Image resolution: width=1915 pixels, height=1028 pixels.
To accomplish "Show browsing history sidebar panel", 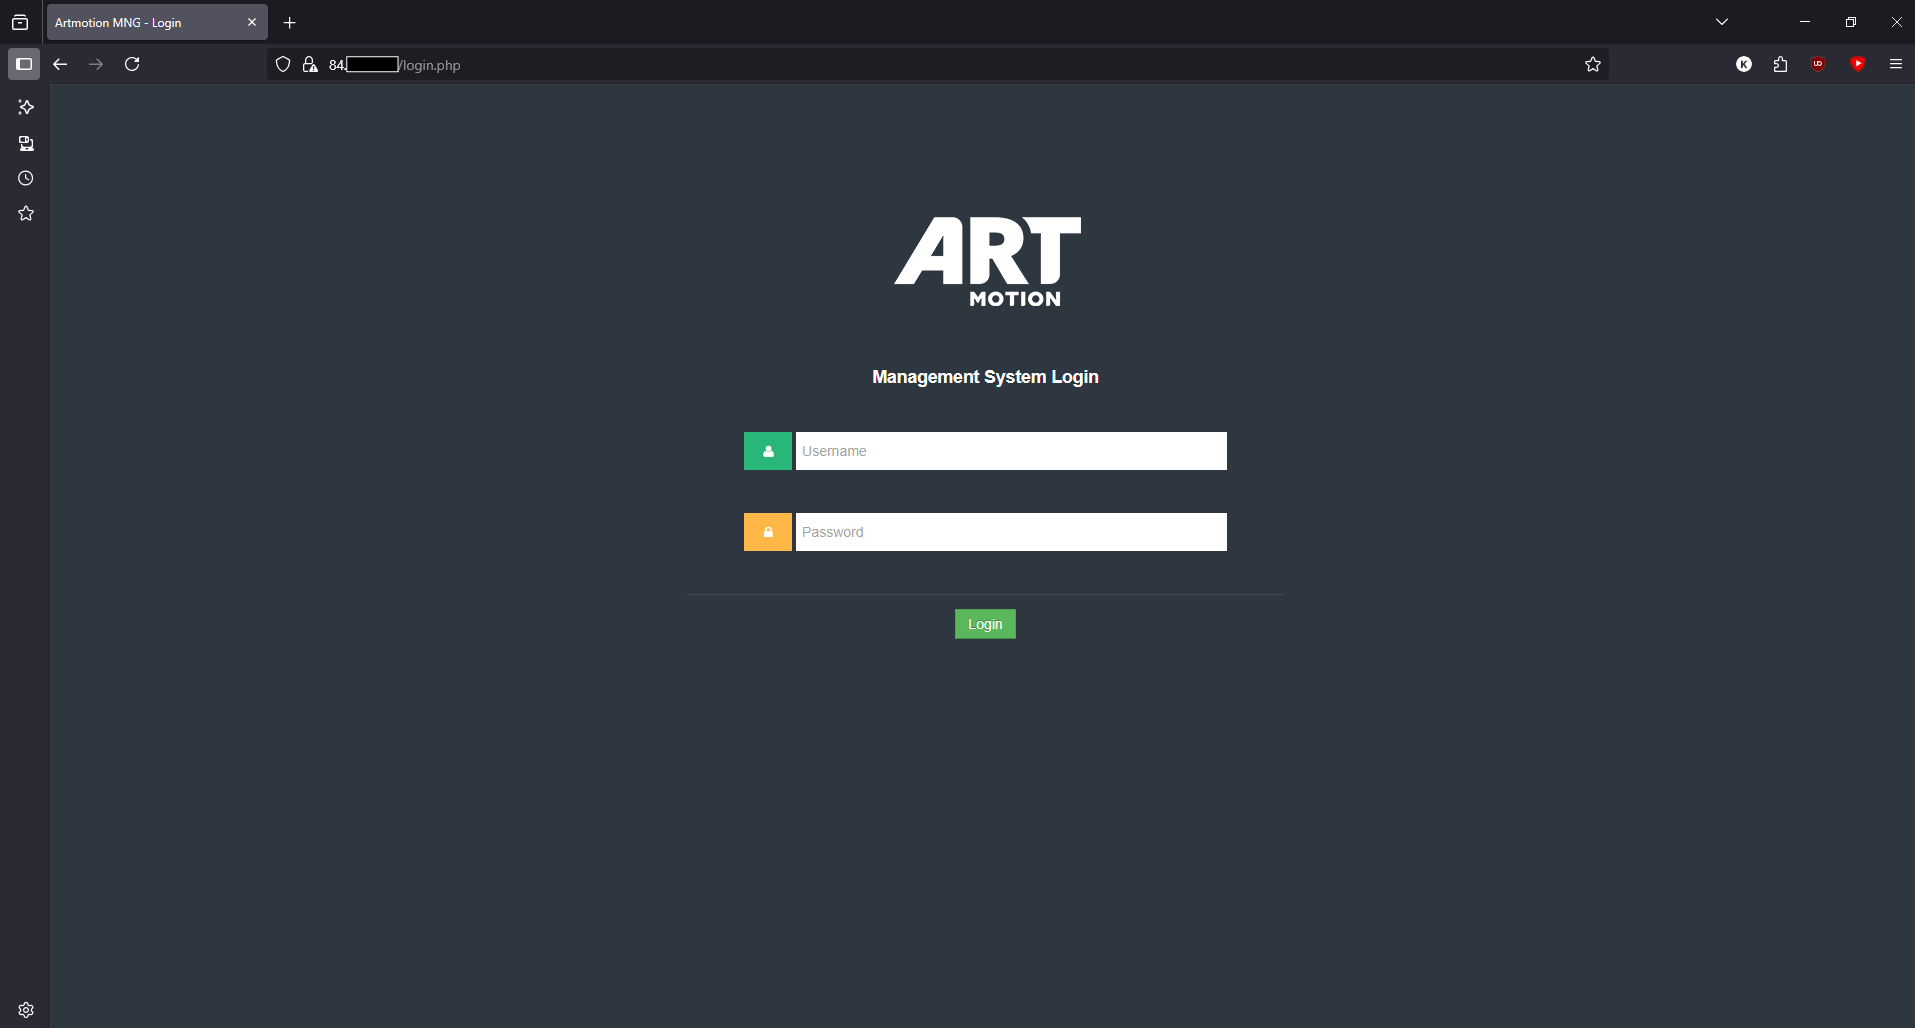I will [x=26, y=179].
